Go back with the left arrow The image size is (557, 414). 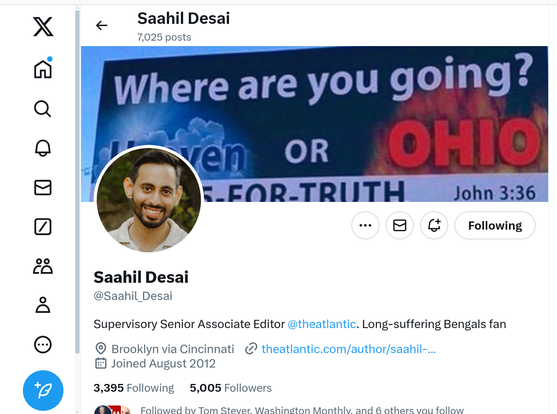coord(102,26)
